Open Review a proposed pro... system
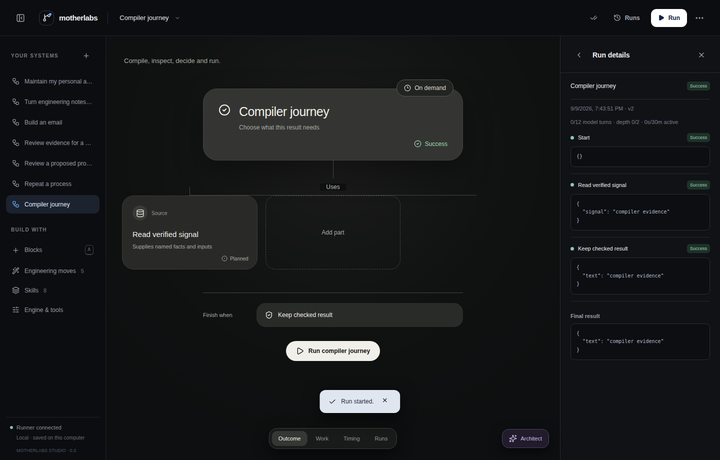This screenshot has width=720, height=460. (x=53, y=163)
